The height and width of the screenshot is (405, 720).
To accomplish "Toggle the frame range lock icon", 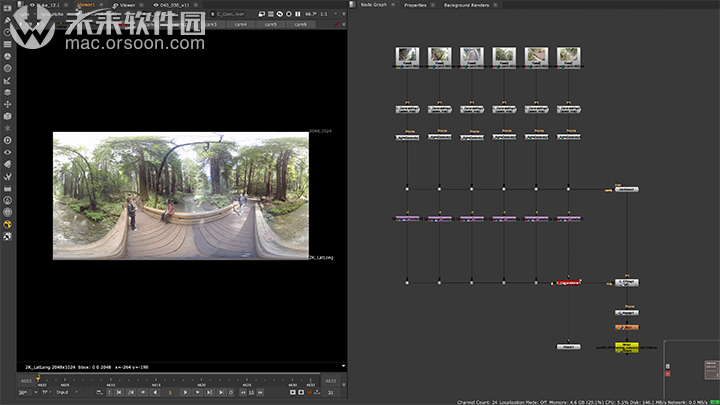I will (309, 393).
